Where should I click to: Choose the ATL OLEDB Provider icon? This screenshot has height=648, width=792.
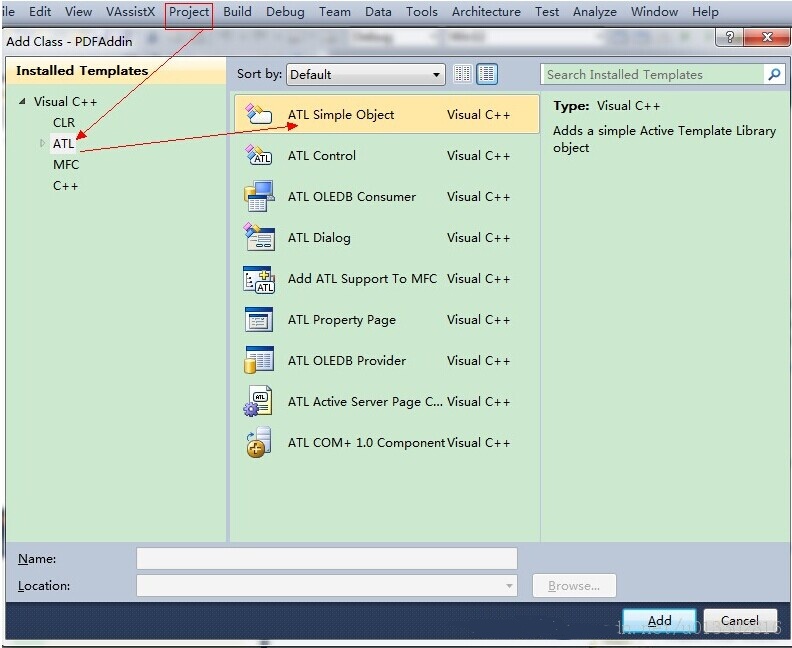[259, 360]
